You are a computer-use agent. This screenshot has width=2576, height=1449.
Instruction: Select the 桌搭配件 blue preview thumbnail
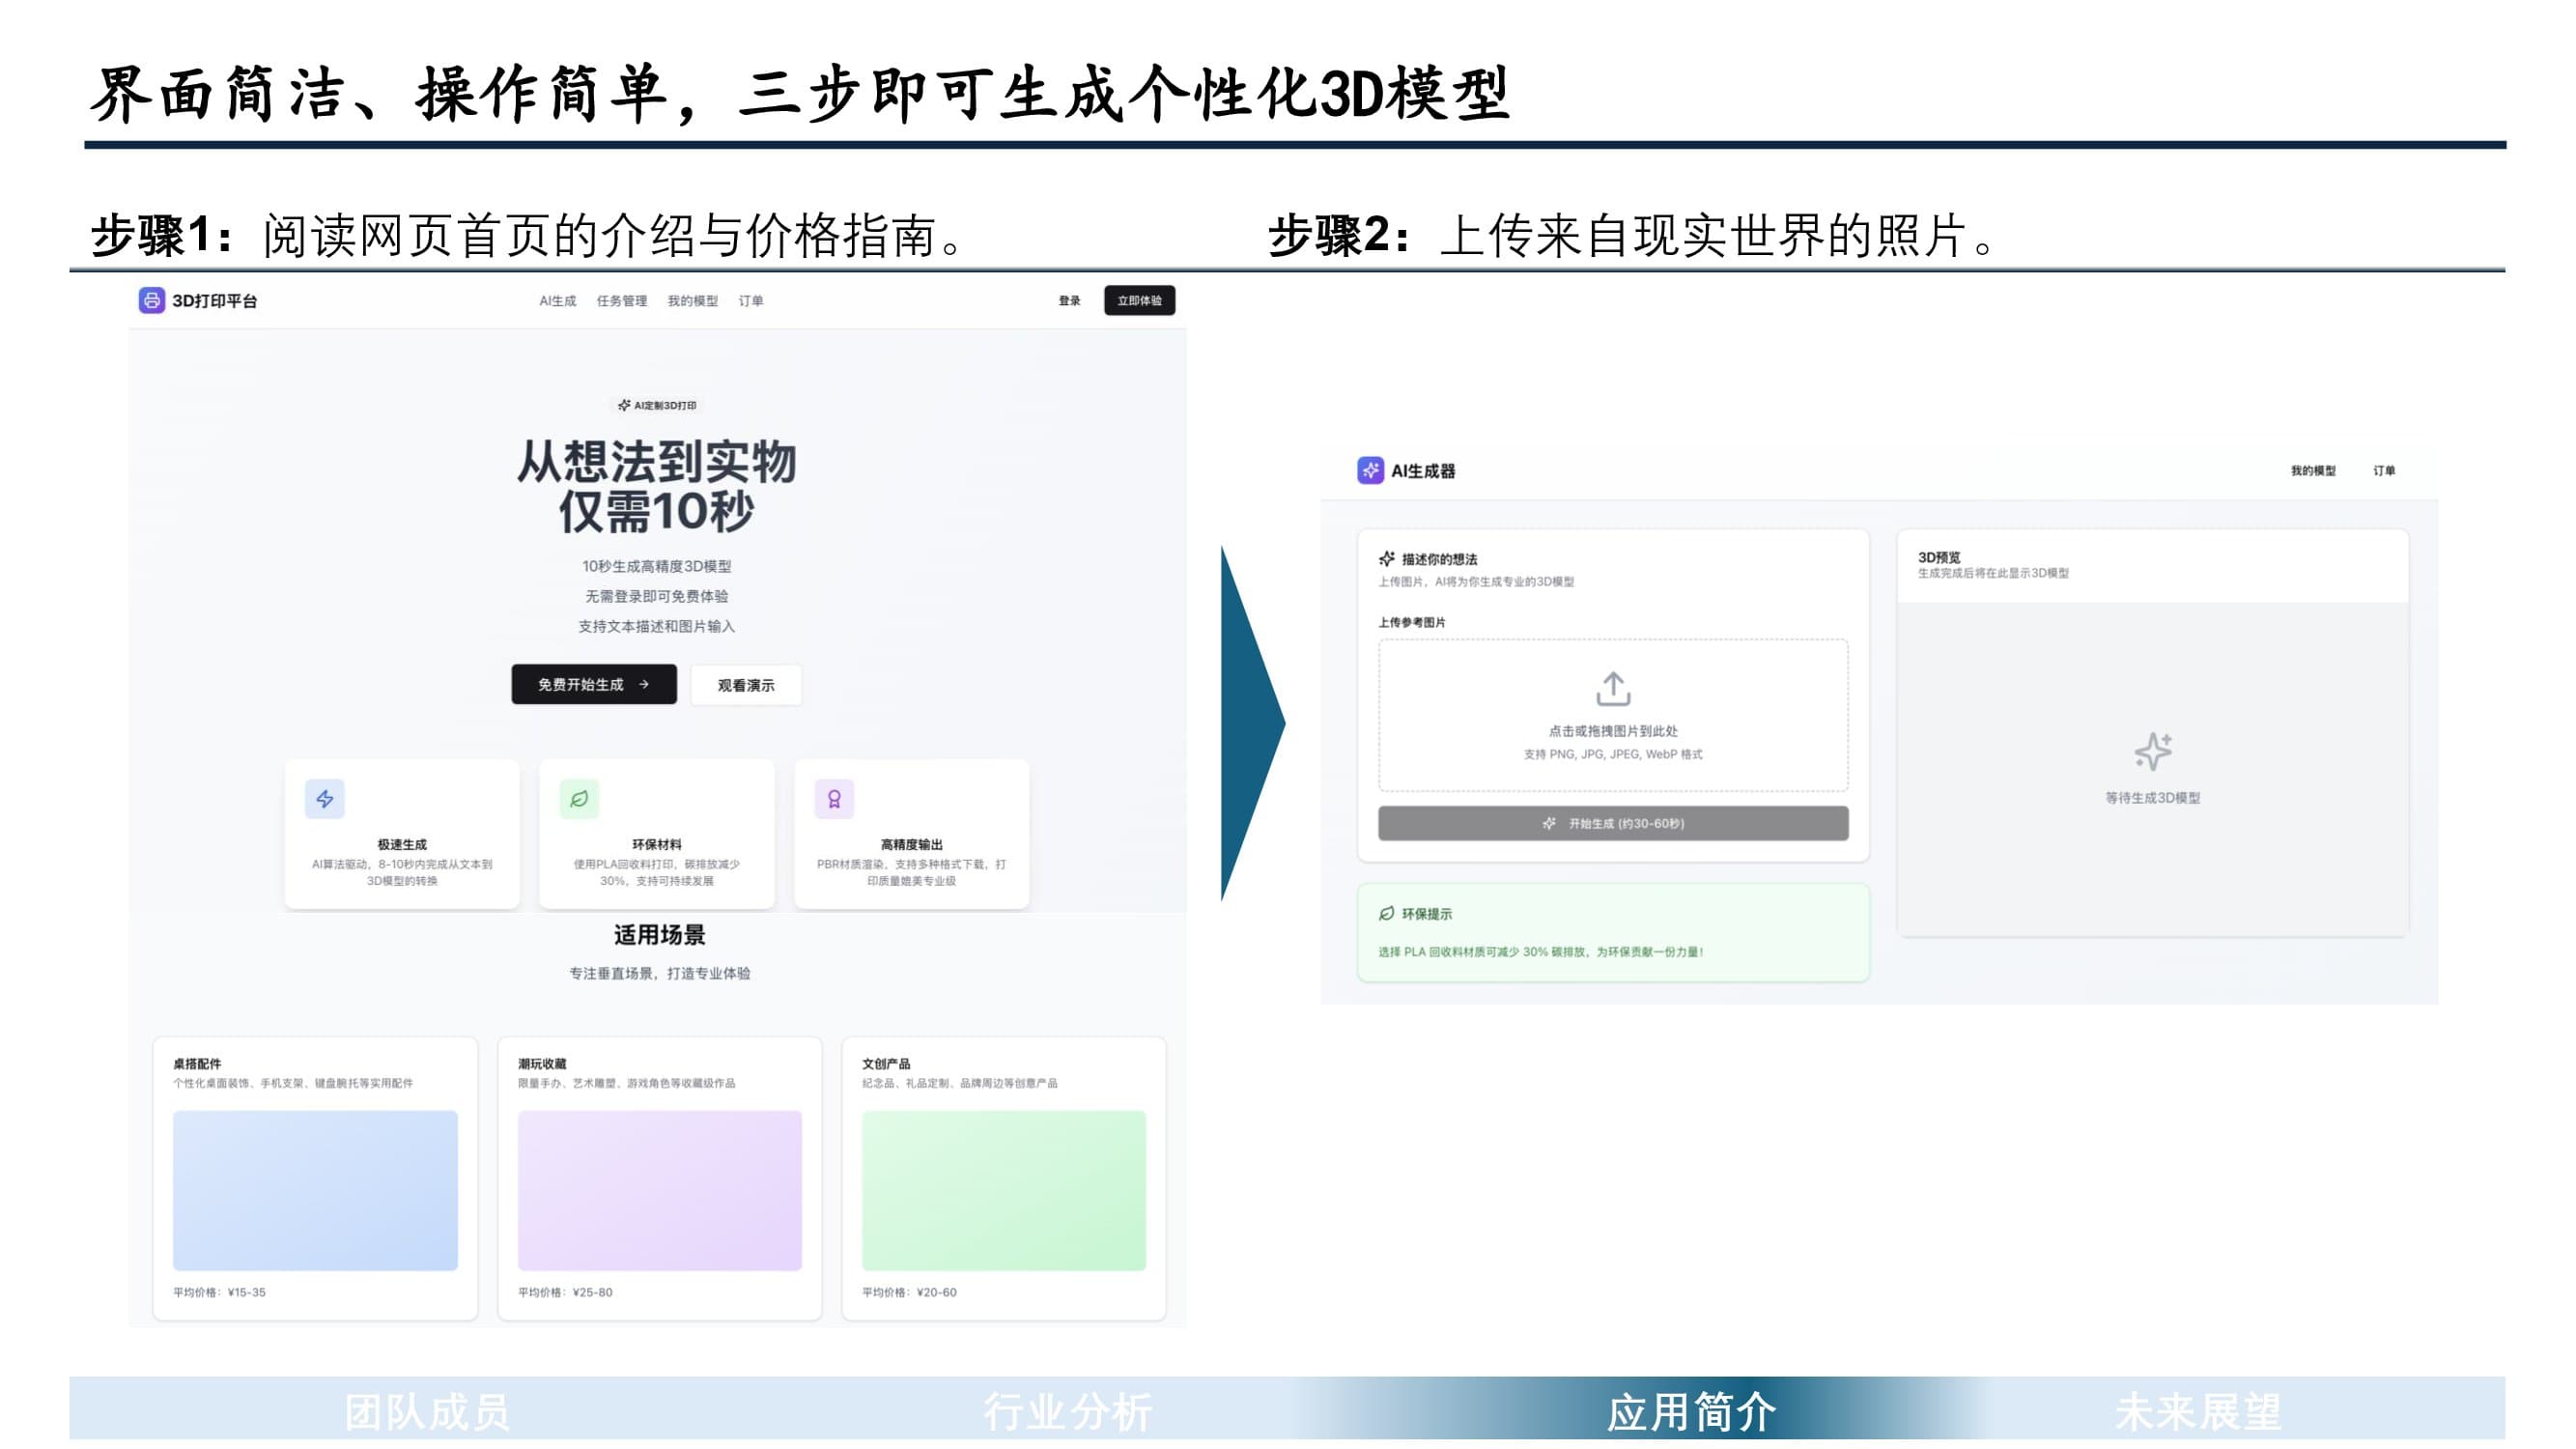click(315, 1190)
